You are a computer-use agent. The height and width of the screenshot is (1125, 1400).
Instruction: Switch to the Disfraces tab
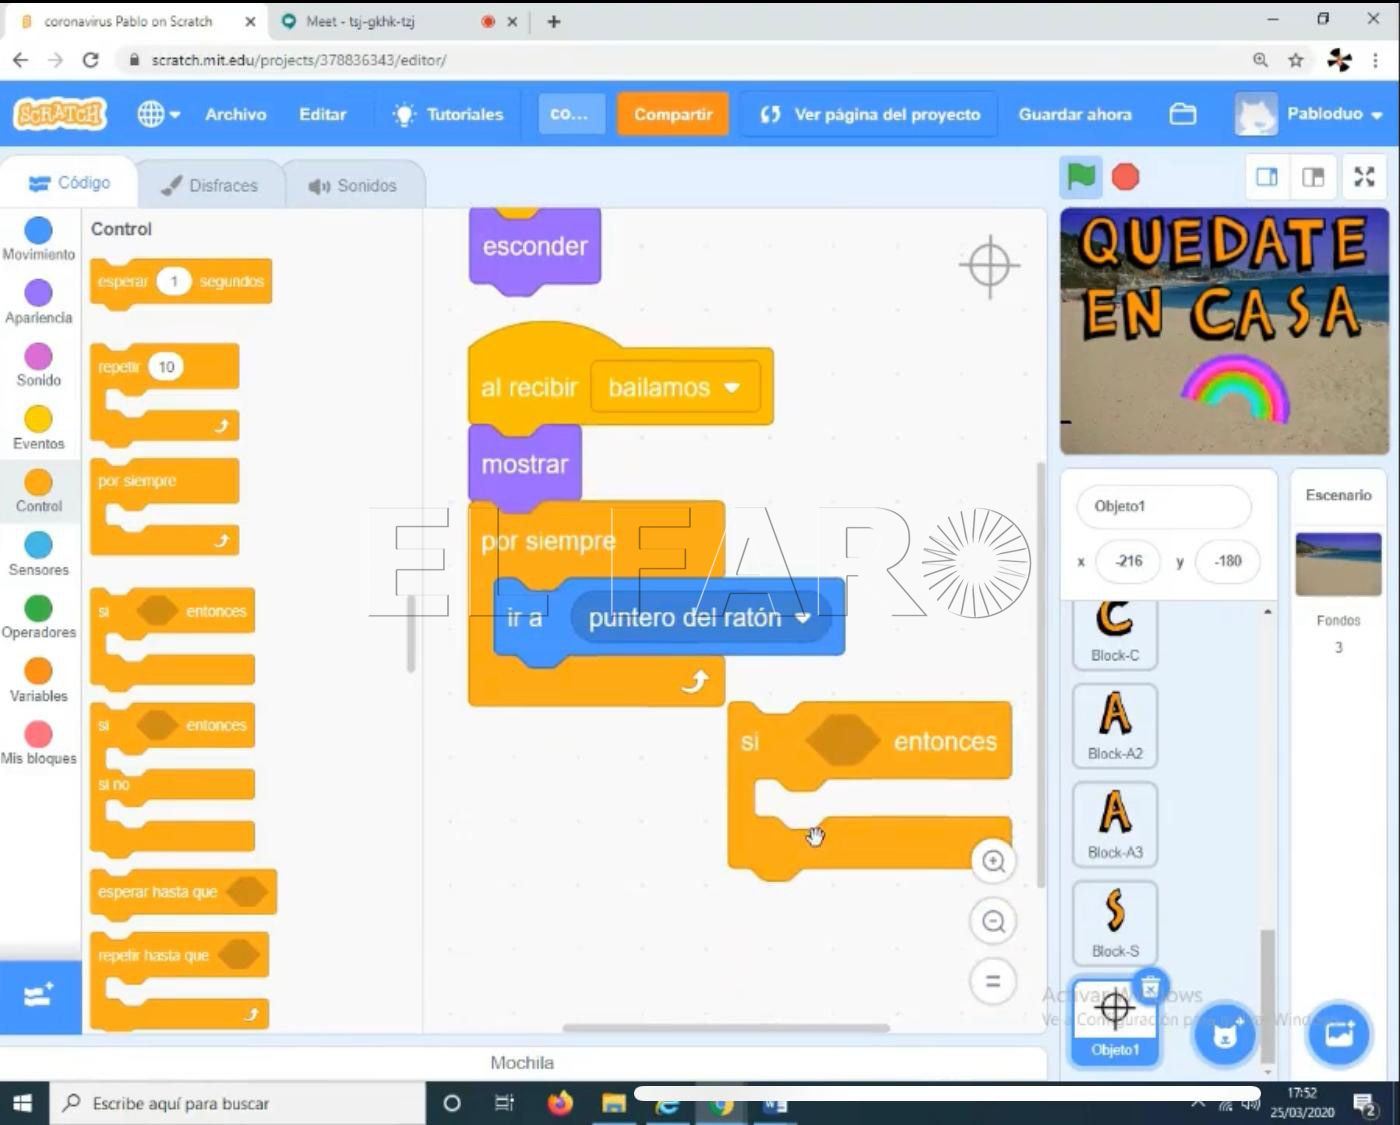pos(210,185)
